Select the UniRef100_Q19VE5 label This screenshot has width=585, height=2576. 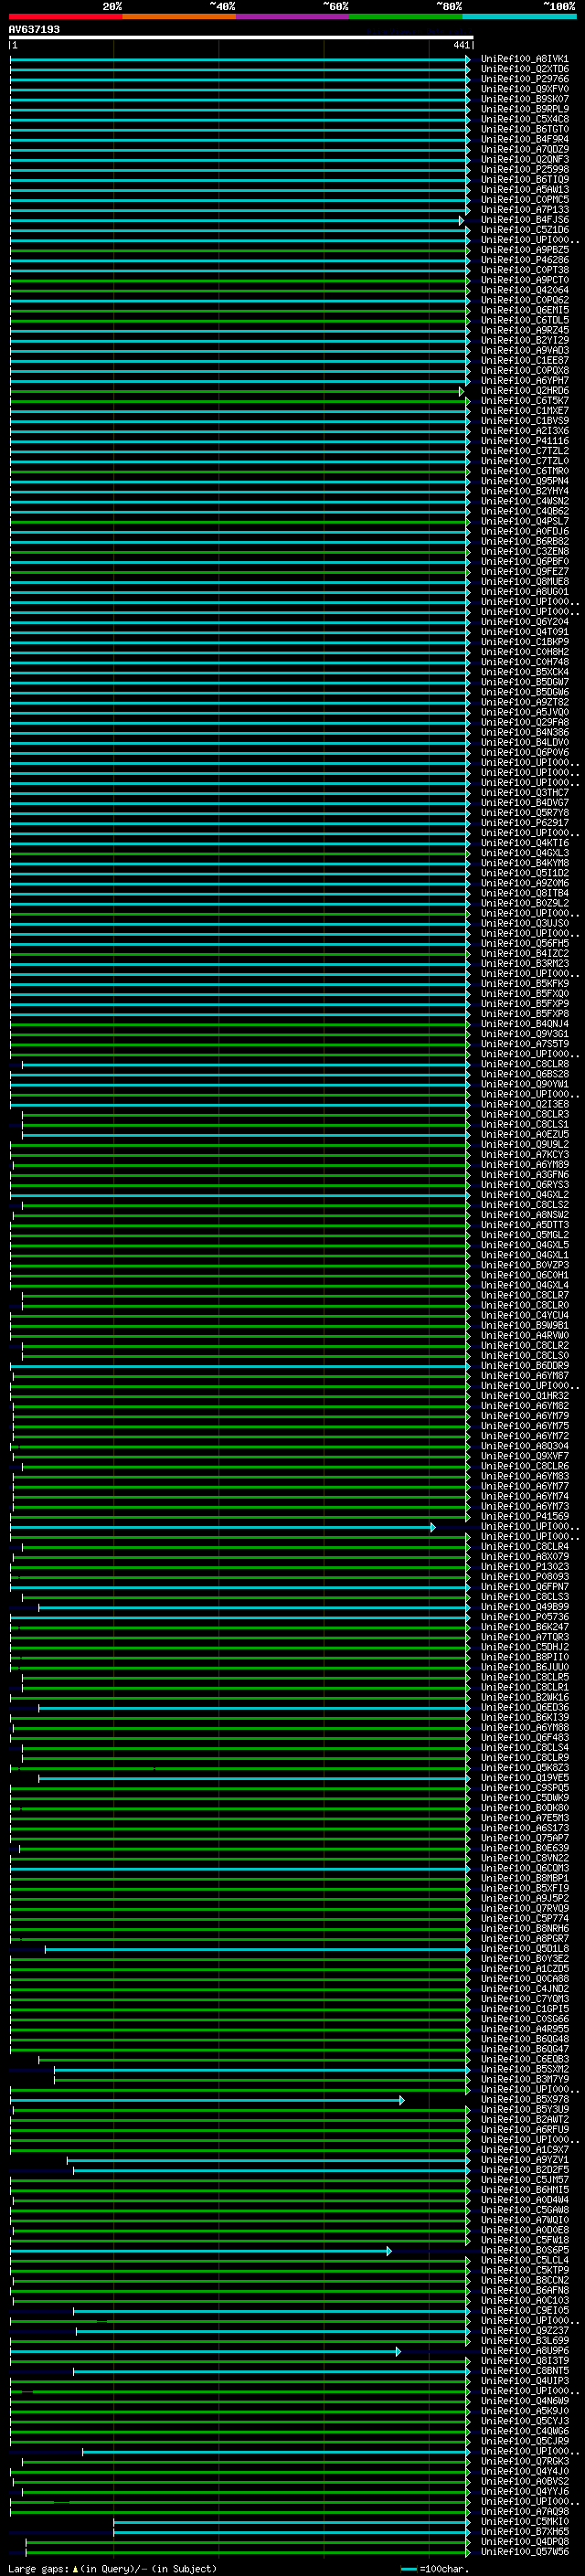click(x=525, y=1778)
